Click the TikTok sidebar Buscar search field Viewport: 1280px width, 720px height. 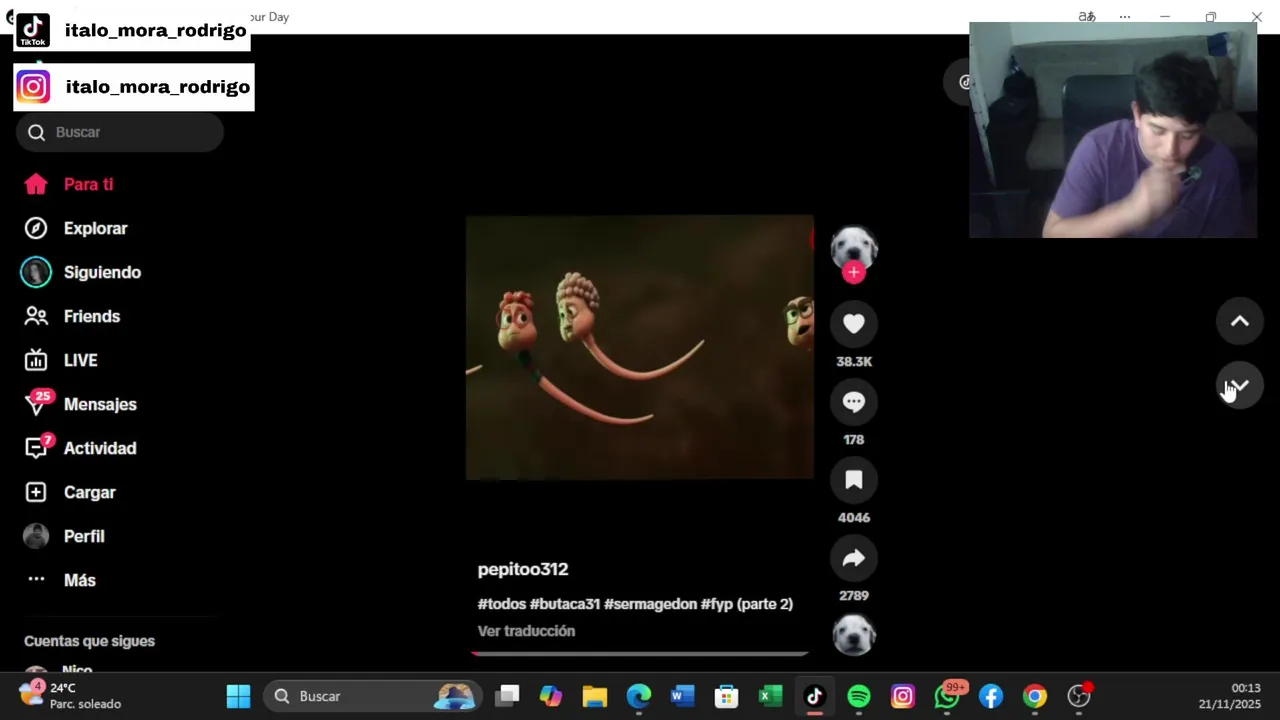(x=120, y=132)
